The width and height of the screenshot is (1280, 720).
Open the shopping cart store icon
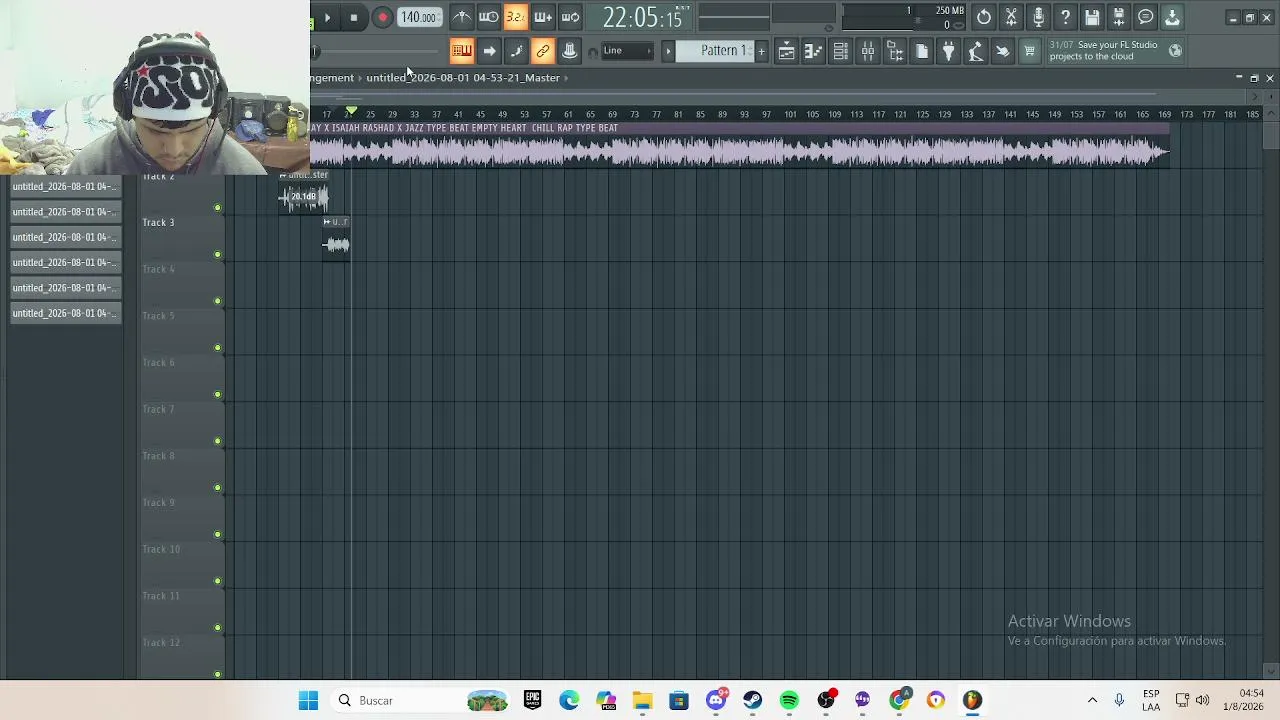(1029, 52)
